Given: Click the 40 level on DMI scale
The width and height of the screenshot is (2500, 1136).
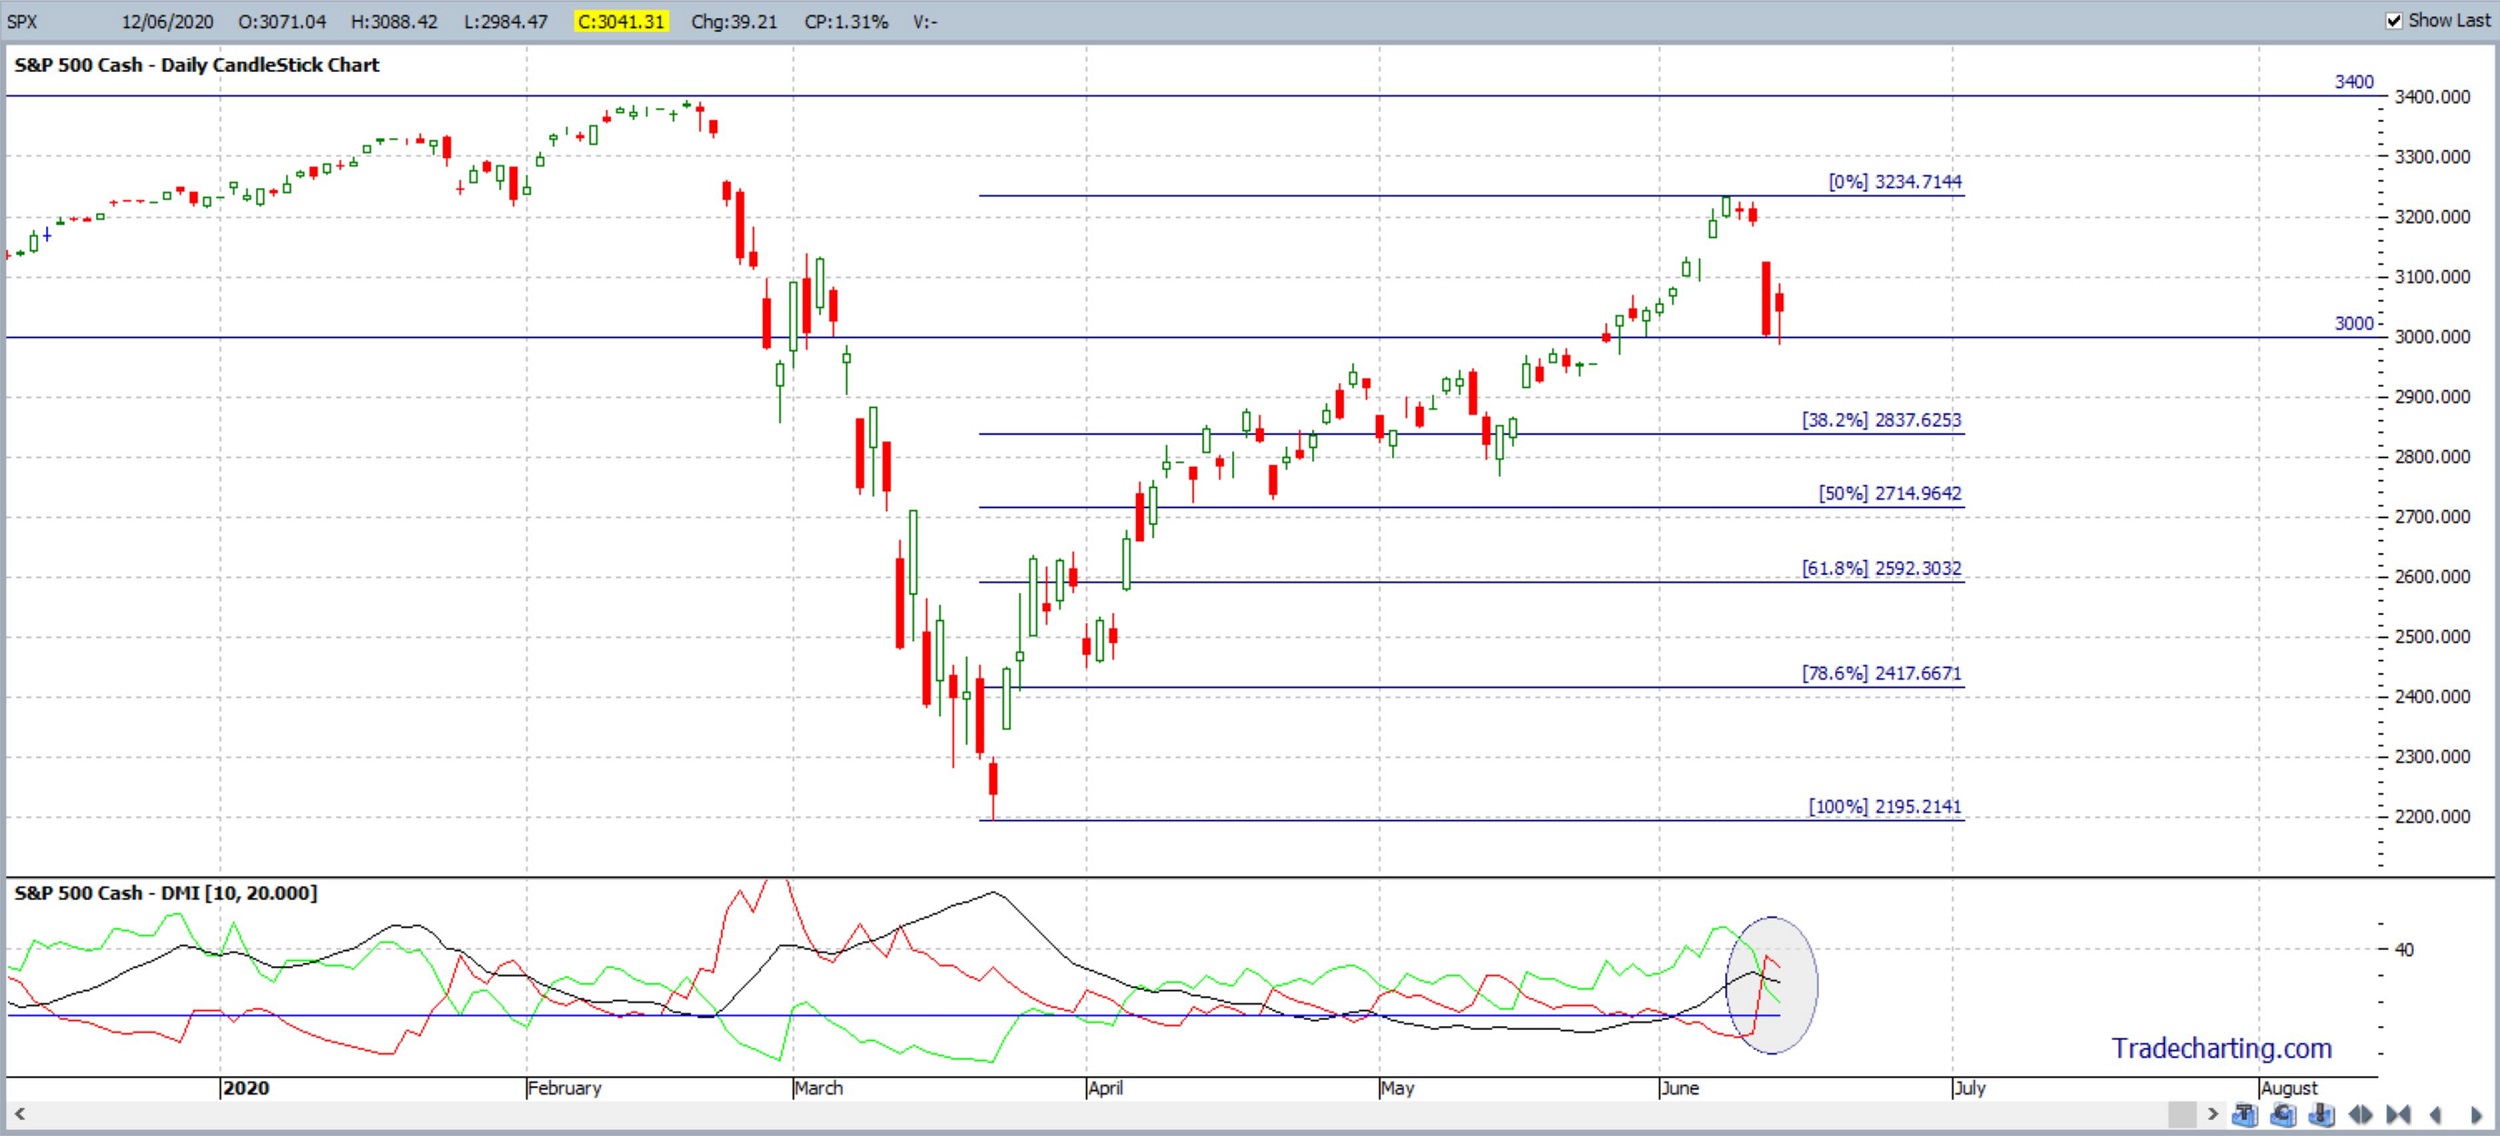Looking at the screenshot, I should coord(2404,950).
